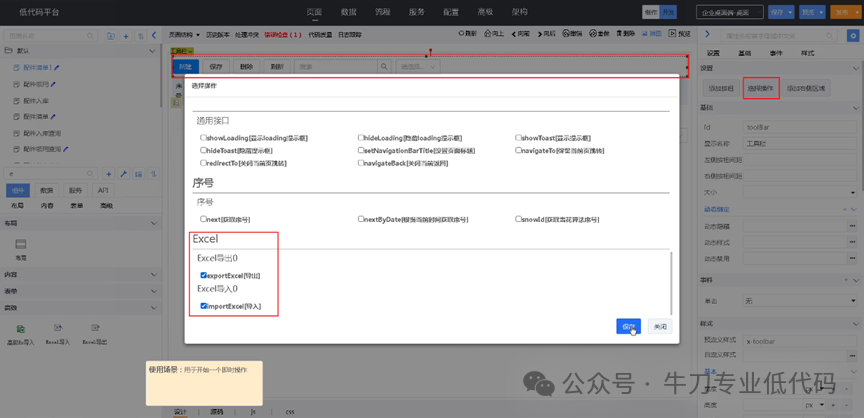Collapse the 默认 folder chevron in the page tree
Viewport: 864px width, 418px height.
(x=153, y=51)
